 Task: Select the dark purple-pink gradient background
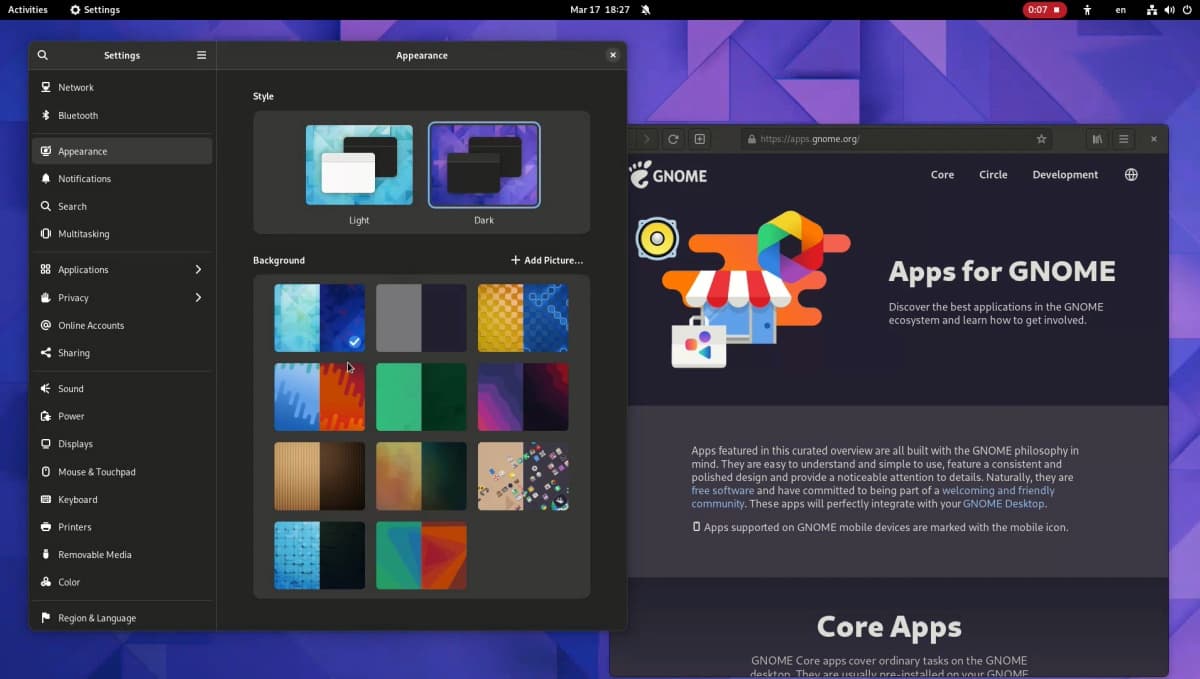523,397
